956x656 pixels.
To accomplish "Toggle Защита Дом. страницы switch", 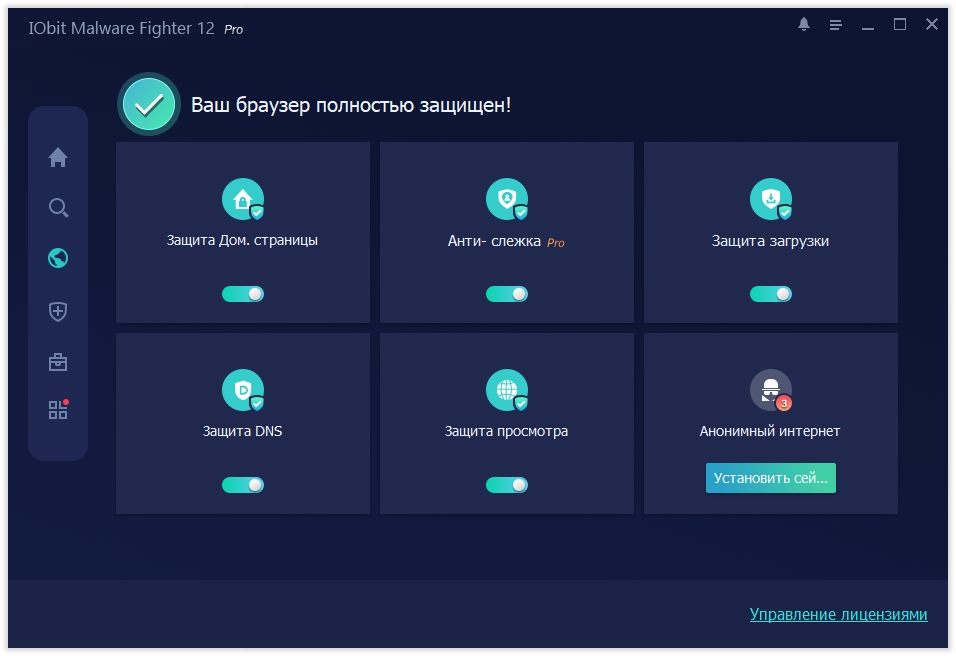I will (x=243, y=294).
